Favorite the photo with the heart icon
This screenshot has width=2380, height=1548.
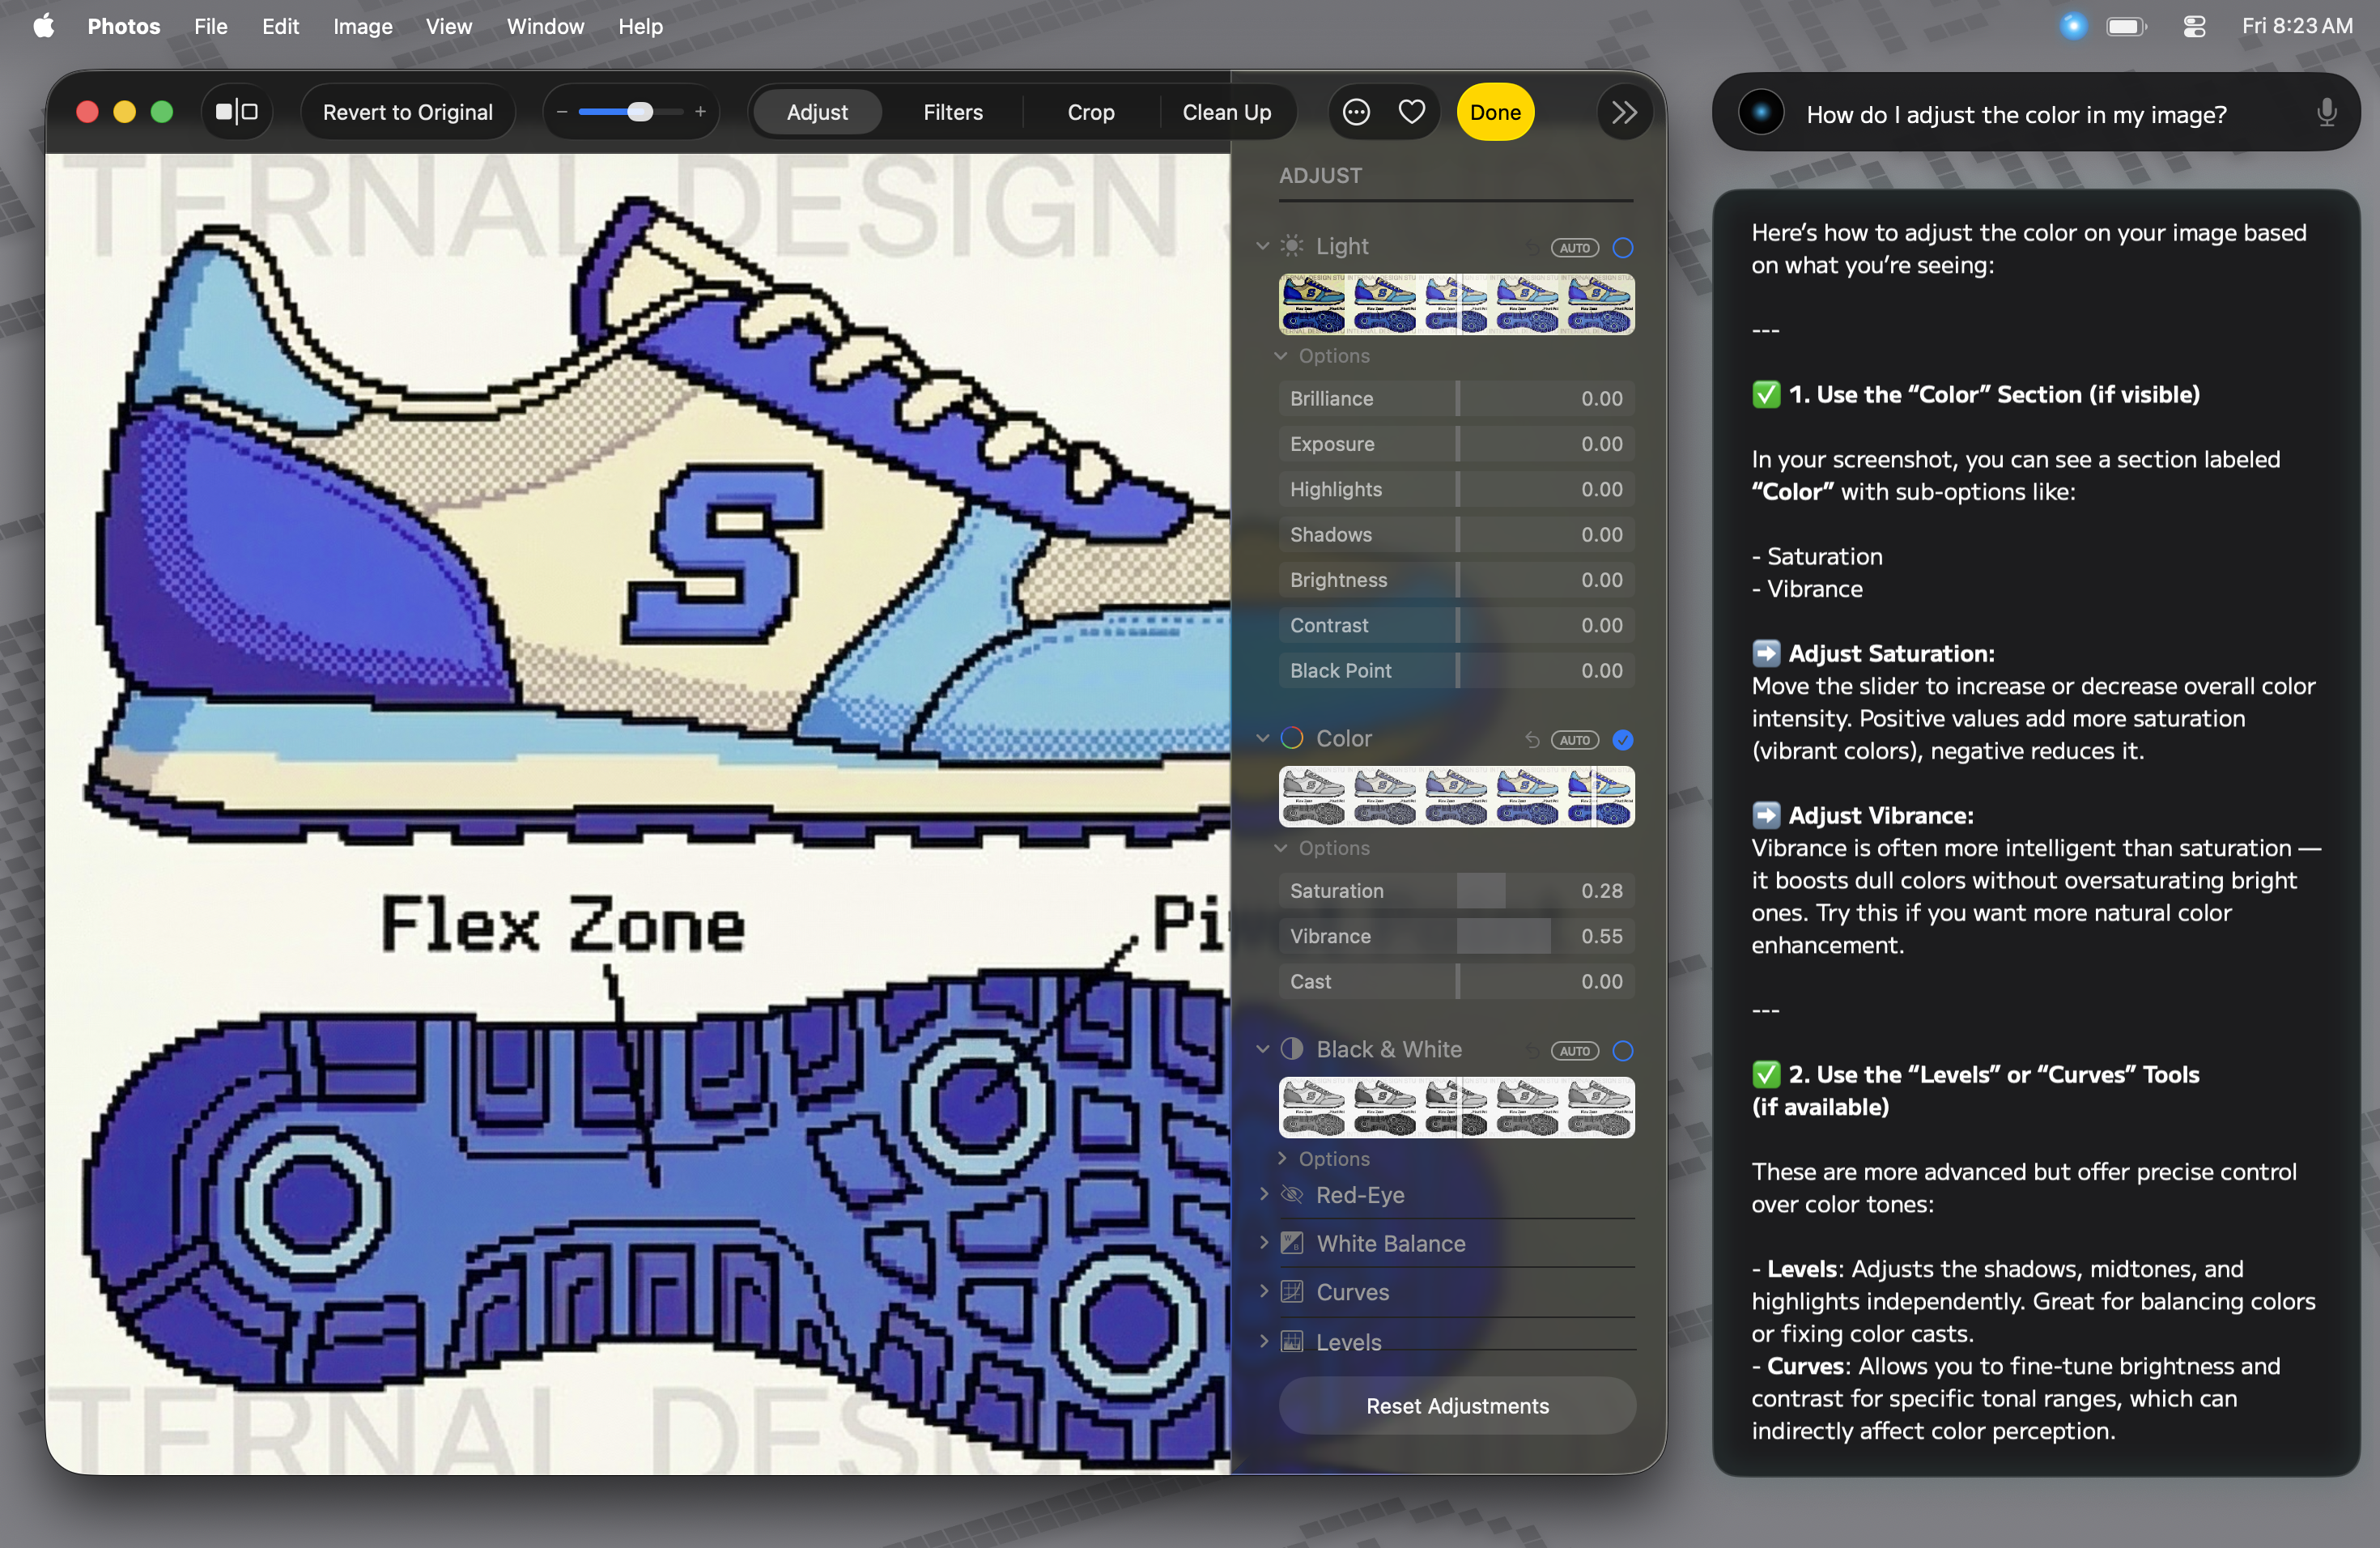[1411, 112]
